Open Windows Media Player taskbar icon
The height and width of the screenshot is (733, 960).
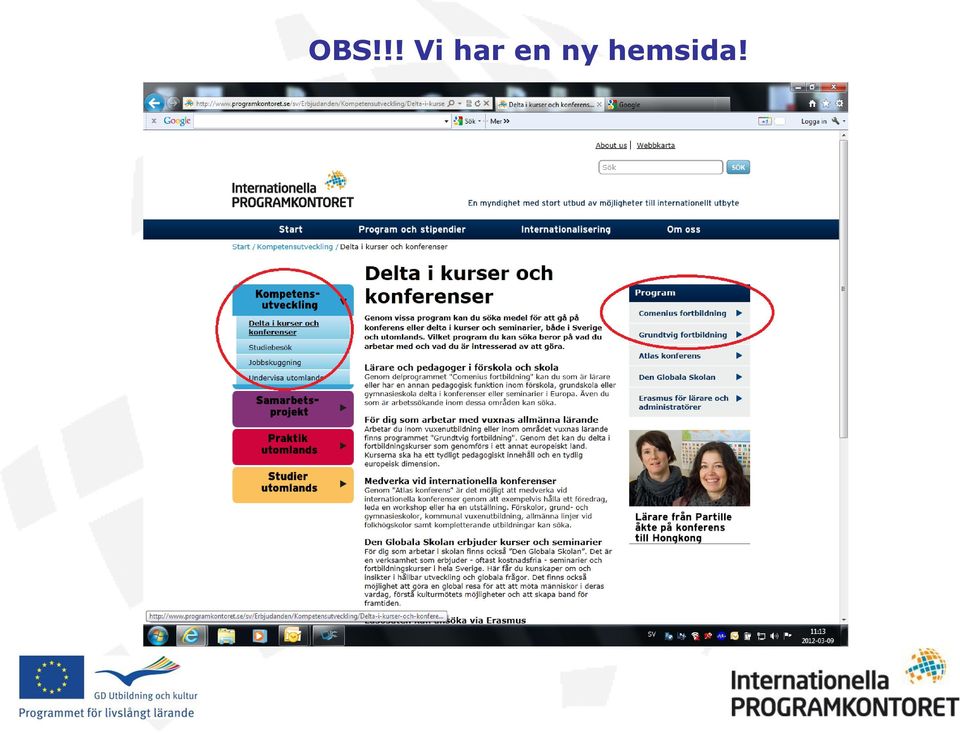[259, 636]
